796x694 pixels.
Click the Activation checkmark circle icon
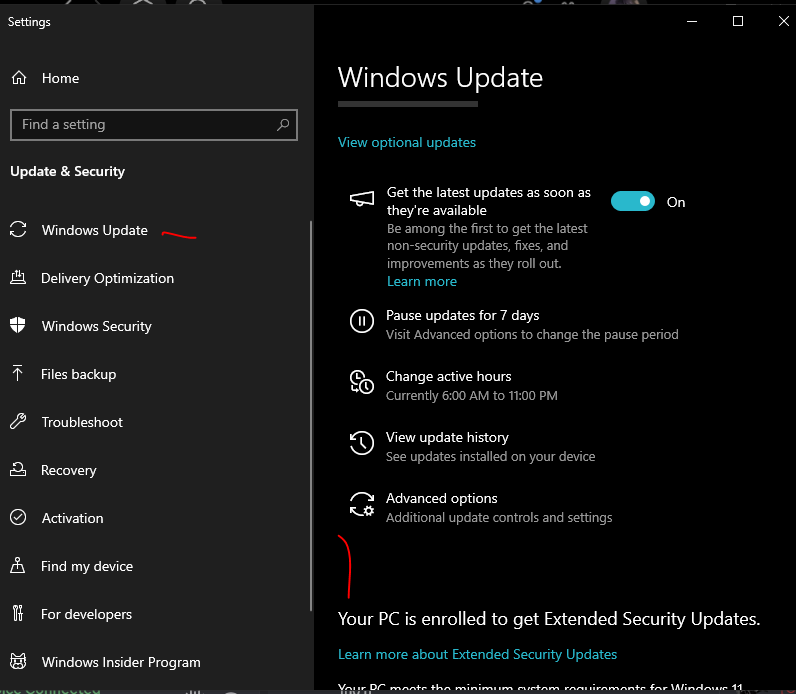click(x=18, y=517)
